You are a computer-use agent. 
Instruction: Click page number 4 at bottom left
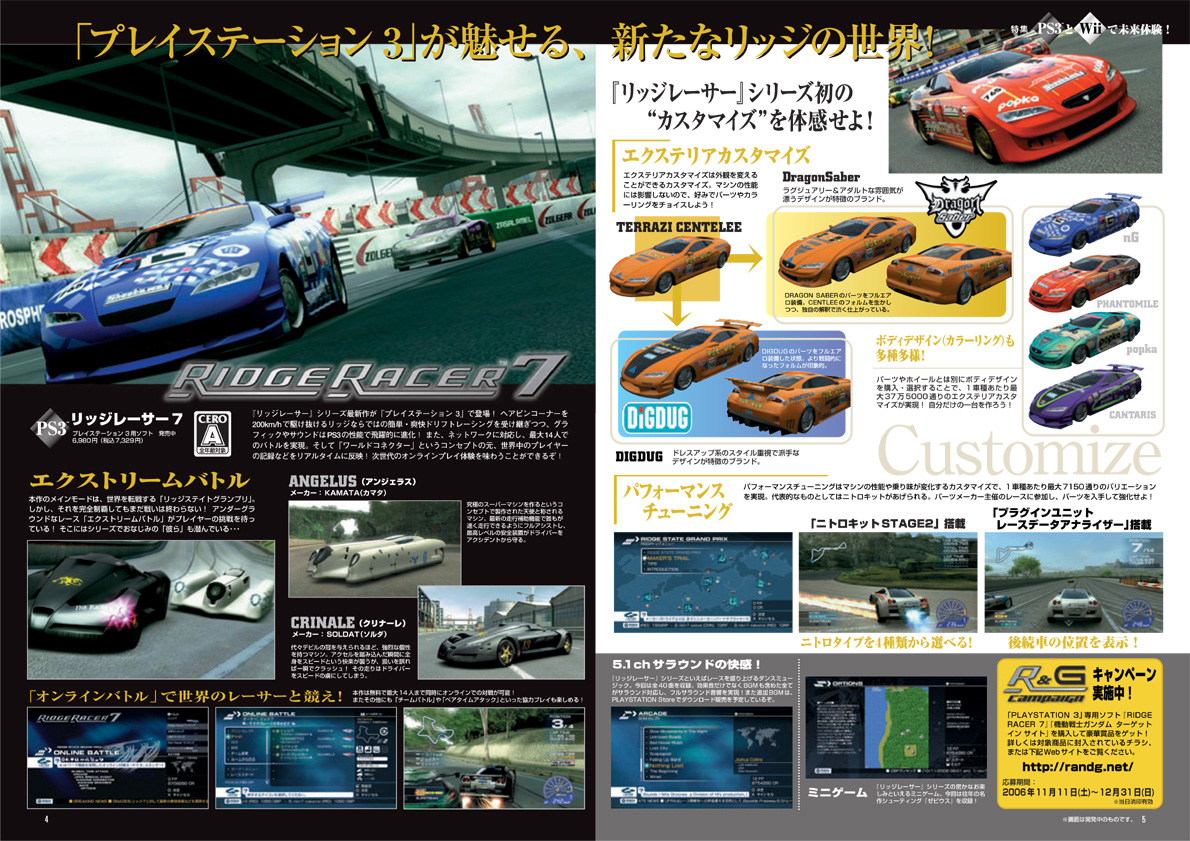46,820
